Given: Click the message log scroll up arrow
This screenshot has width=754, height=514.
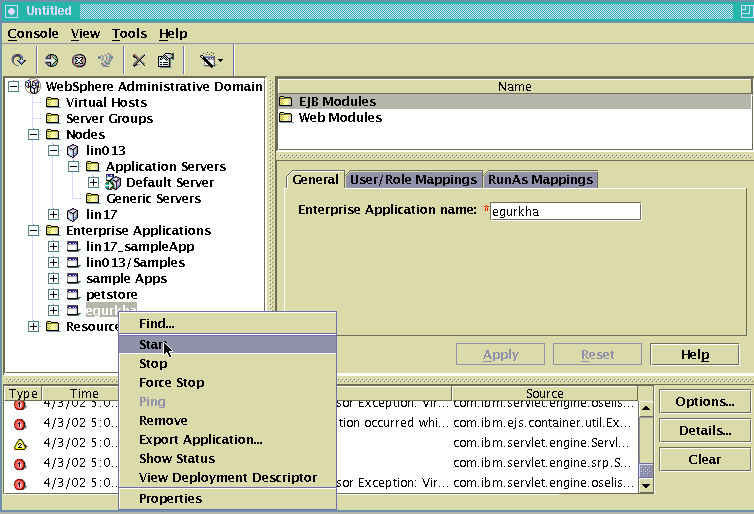Looking at the screenshot, I should pos(646,408).
